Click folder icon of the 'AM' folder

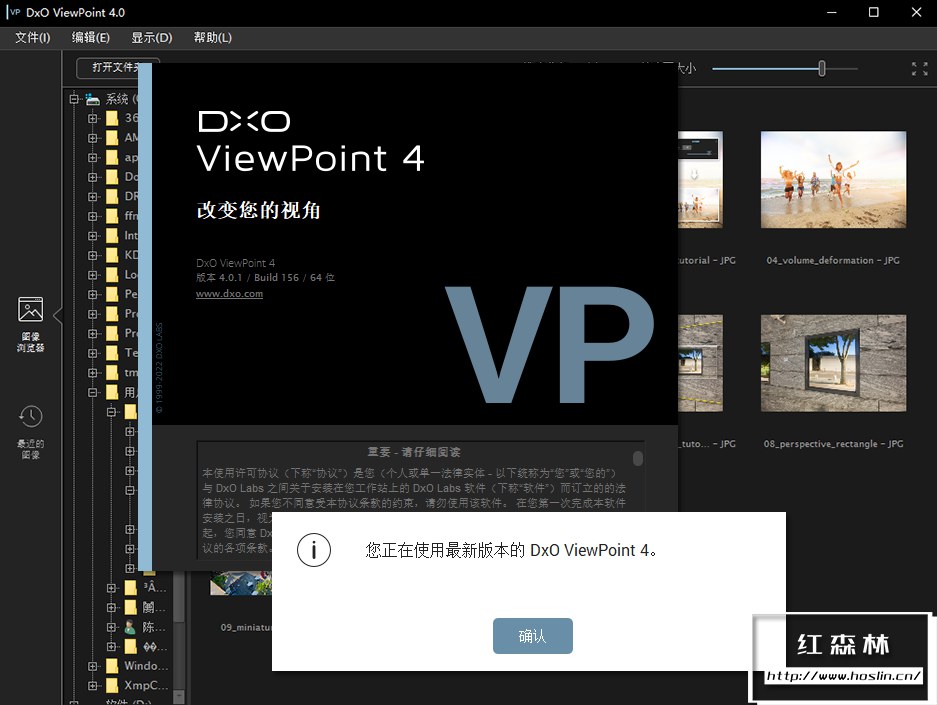112,138
